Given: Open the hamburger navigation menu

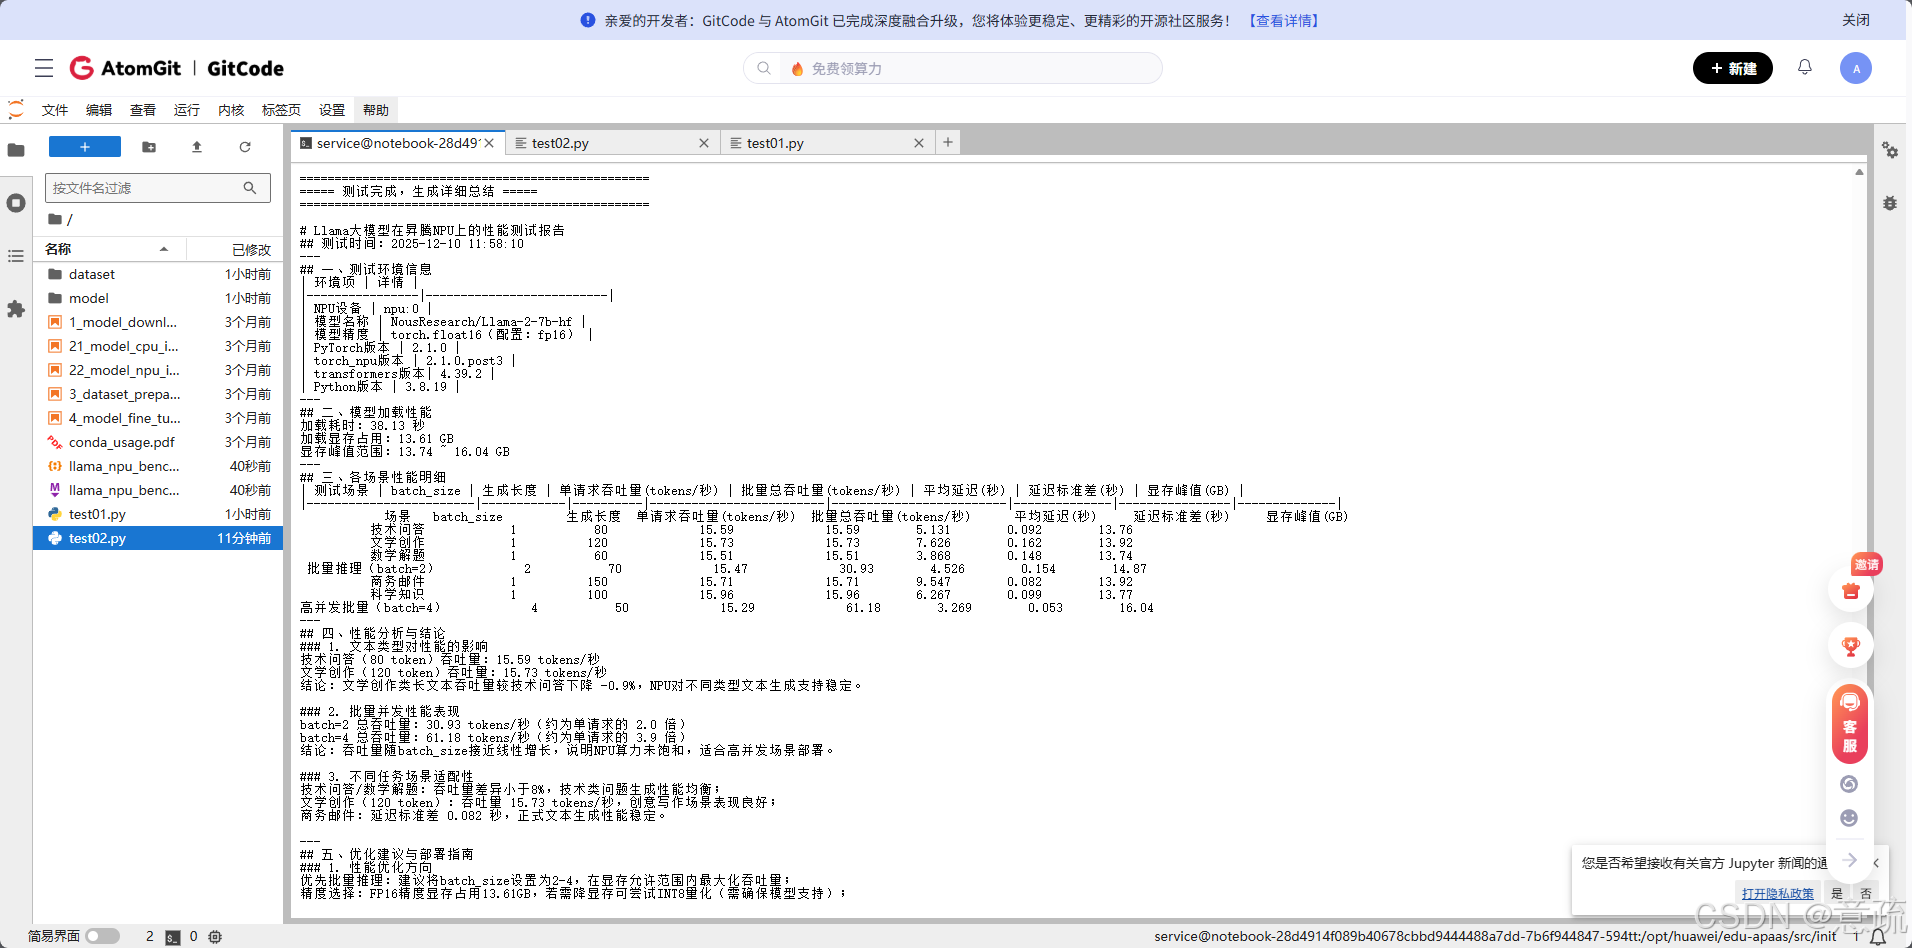Looking at the screenshot, I should (44, 68).
